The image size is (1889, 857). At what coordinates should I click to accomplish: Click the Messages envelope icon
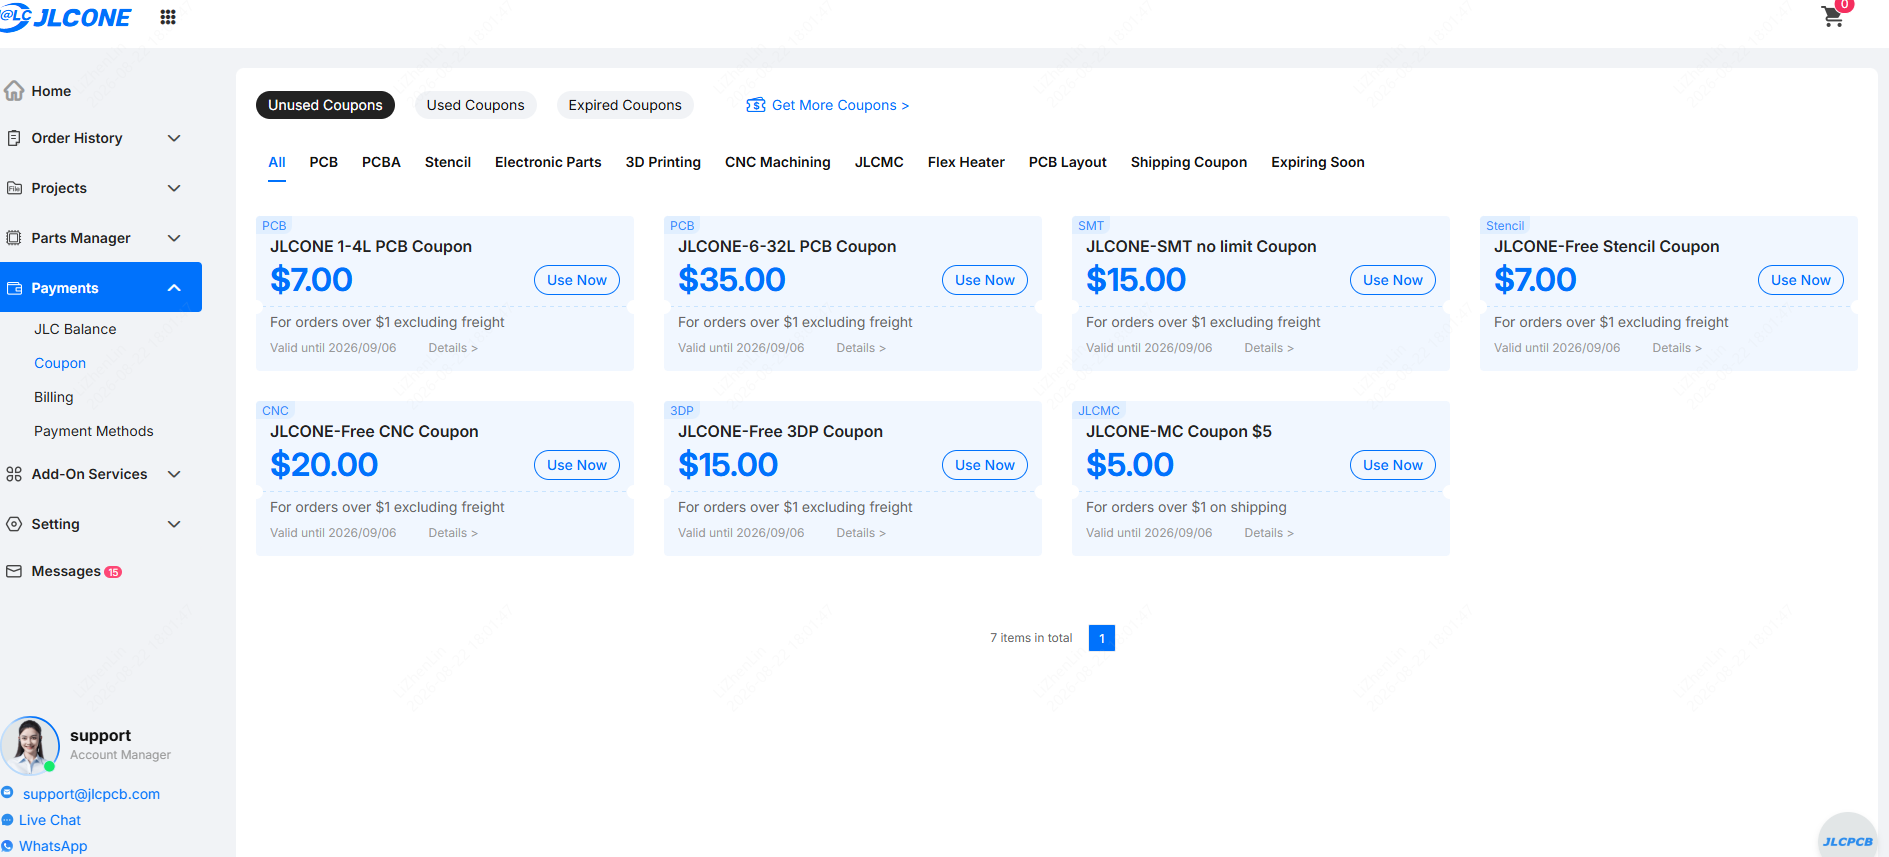tap(14, 571)
